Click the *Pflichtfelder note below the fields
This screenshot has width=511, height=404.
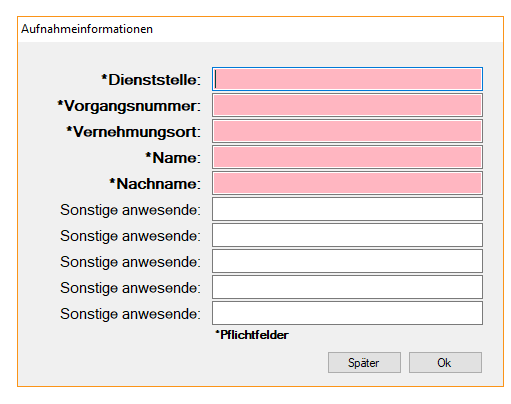pyautogui.click(x=252, y=335)
